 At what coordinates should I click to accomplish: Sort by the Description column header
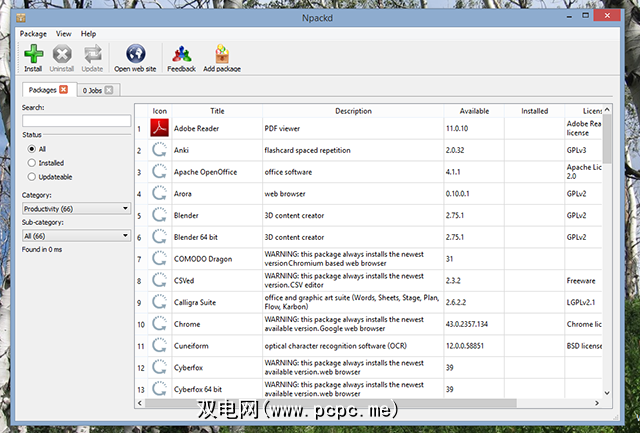353,111
